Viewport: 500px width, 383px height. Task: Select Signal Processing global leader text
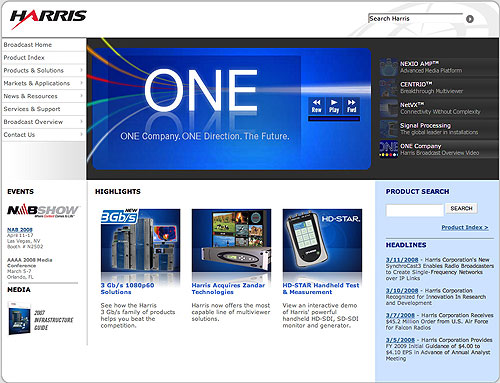[439, 129]
